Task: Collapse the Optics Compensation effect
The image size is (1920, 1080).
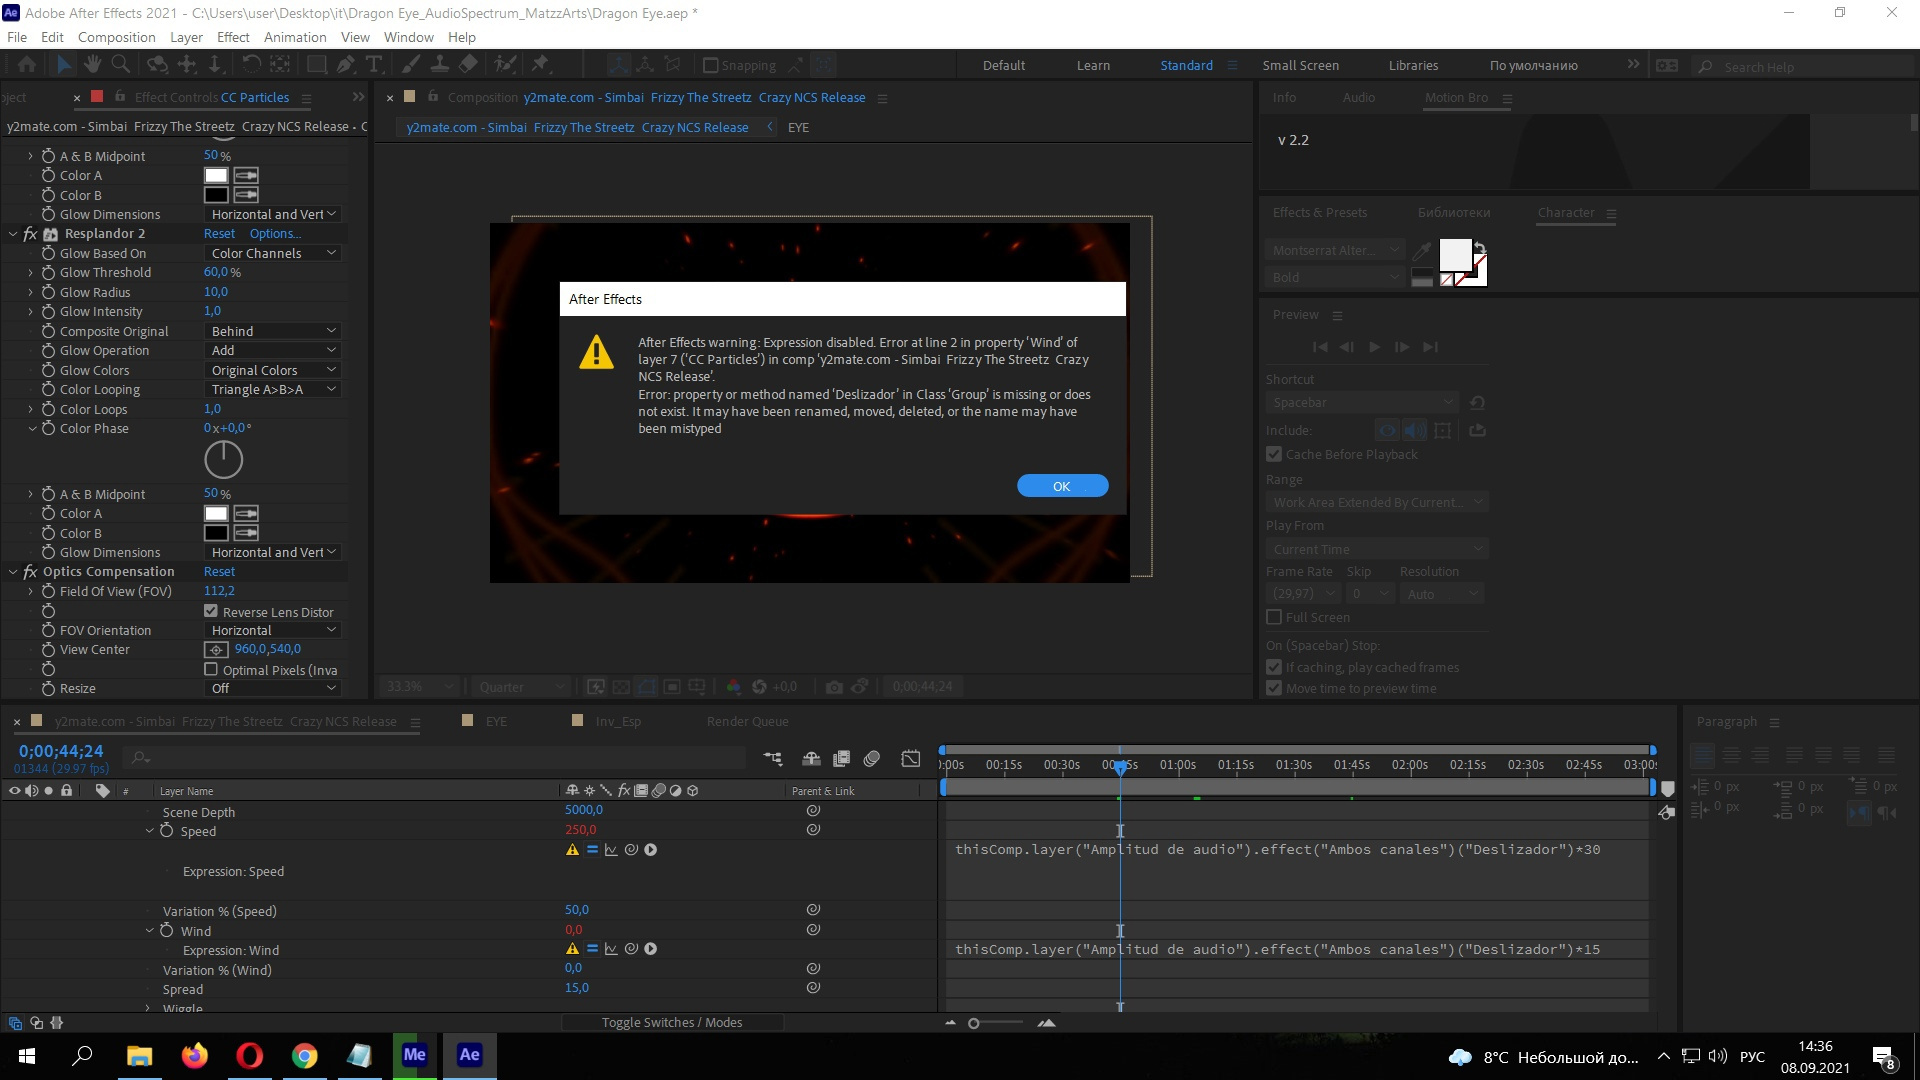Action: [13, 572]
